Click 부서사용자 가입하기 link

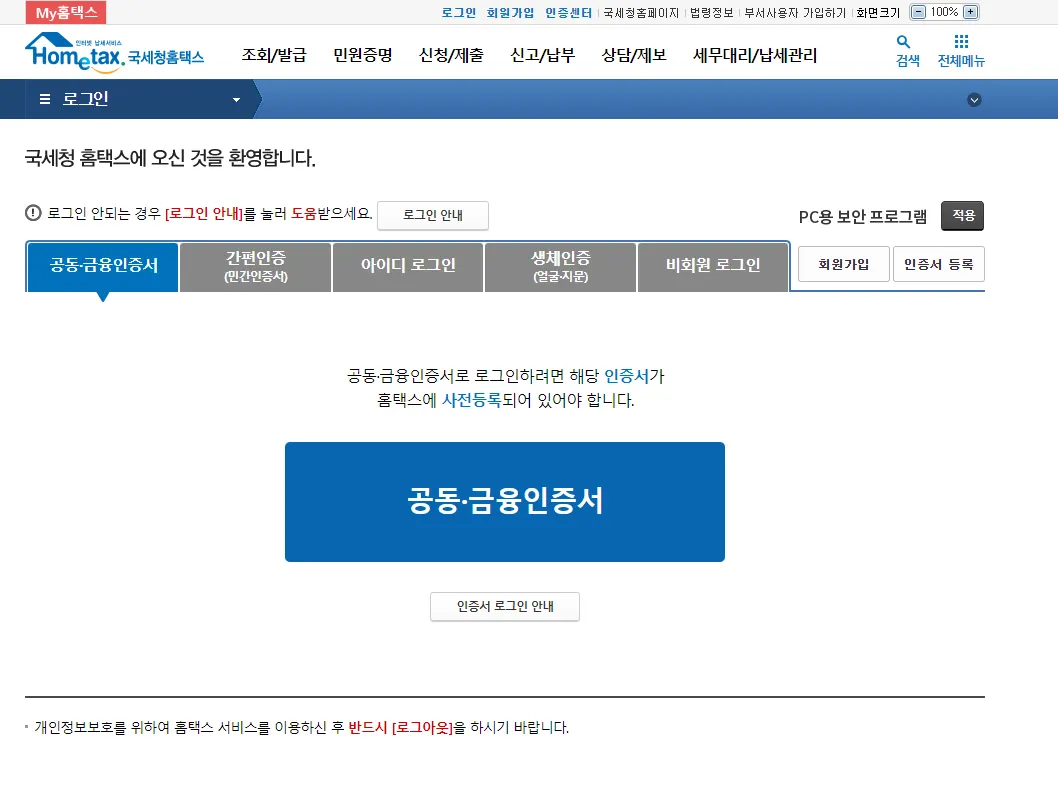[795, 13]
